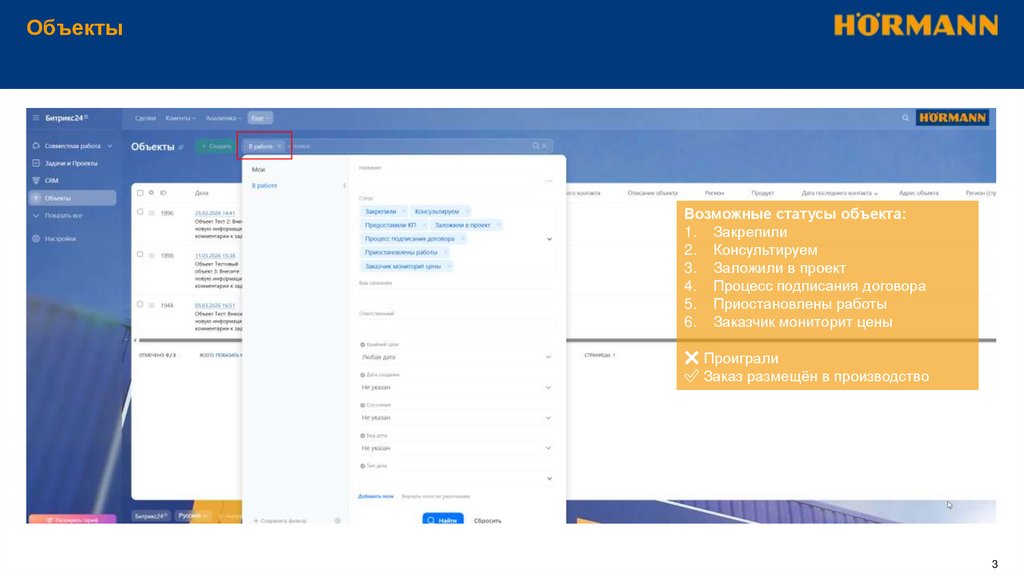This screenshot has height=574, width=1024.
Task: Remove the Дата создания filter field
Action: click(x=362, y=375)
